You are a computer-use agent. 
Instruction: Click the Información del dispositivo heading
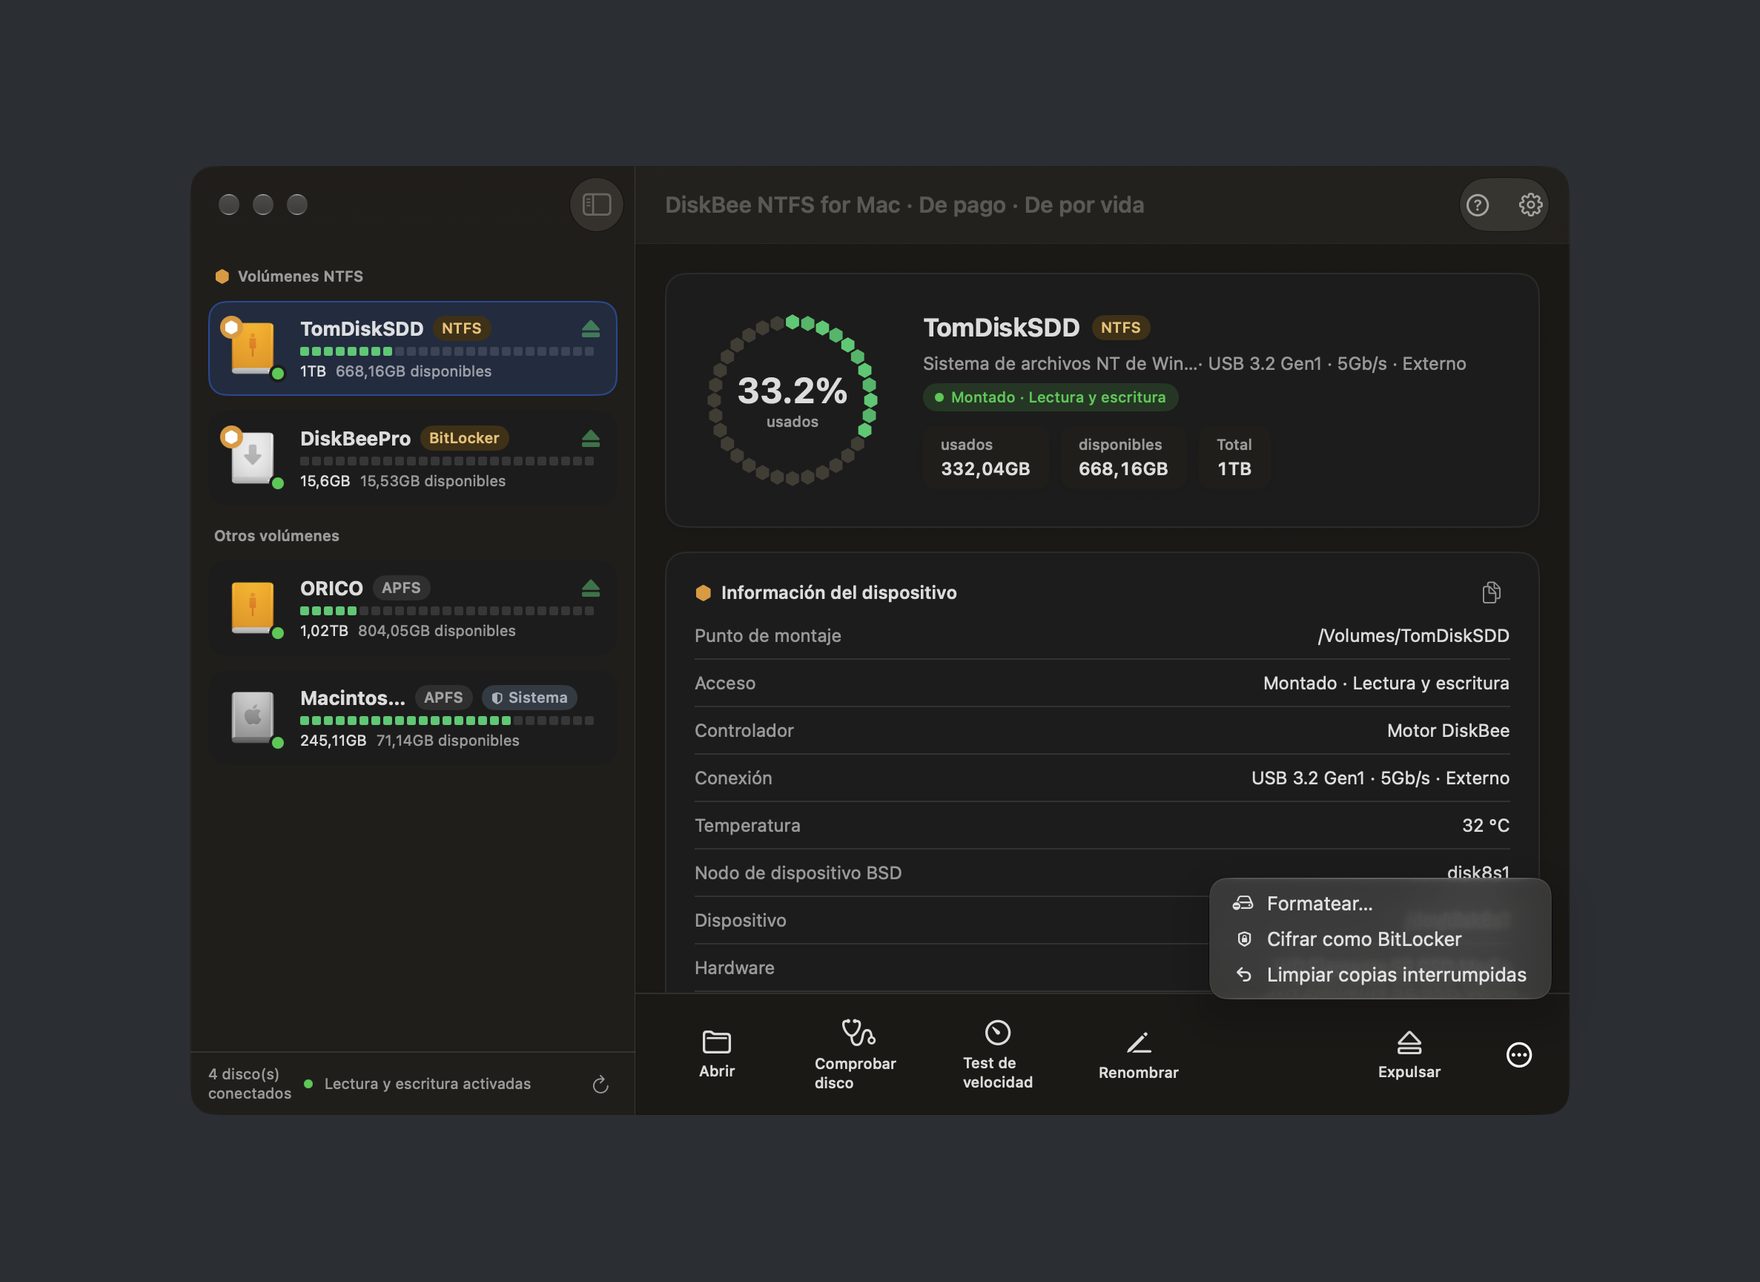pyautogui.click(x=838, y=593)
